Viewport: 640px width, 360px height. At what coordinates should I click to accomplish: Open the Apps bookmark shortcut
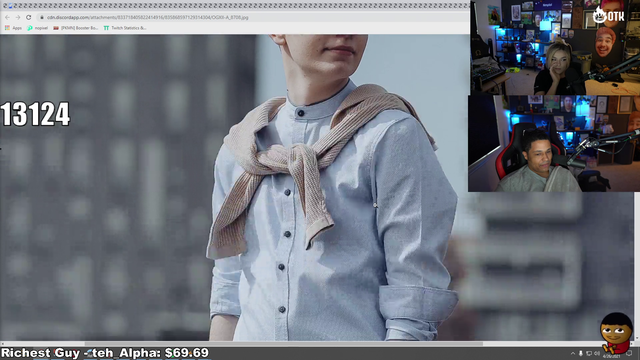pos(13,28)
